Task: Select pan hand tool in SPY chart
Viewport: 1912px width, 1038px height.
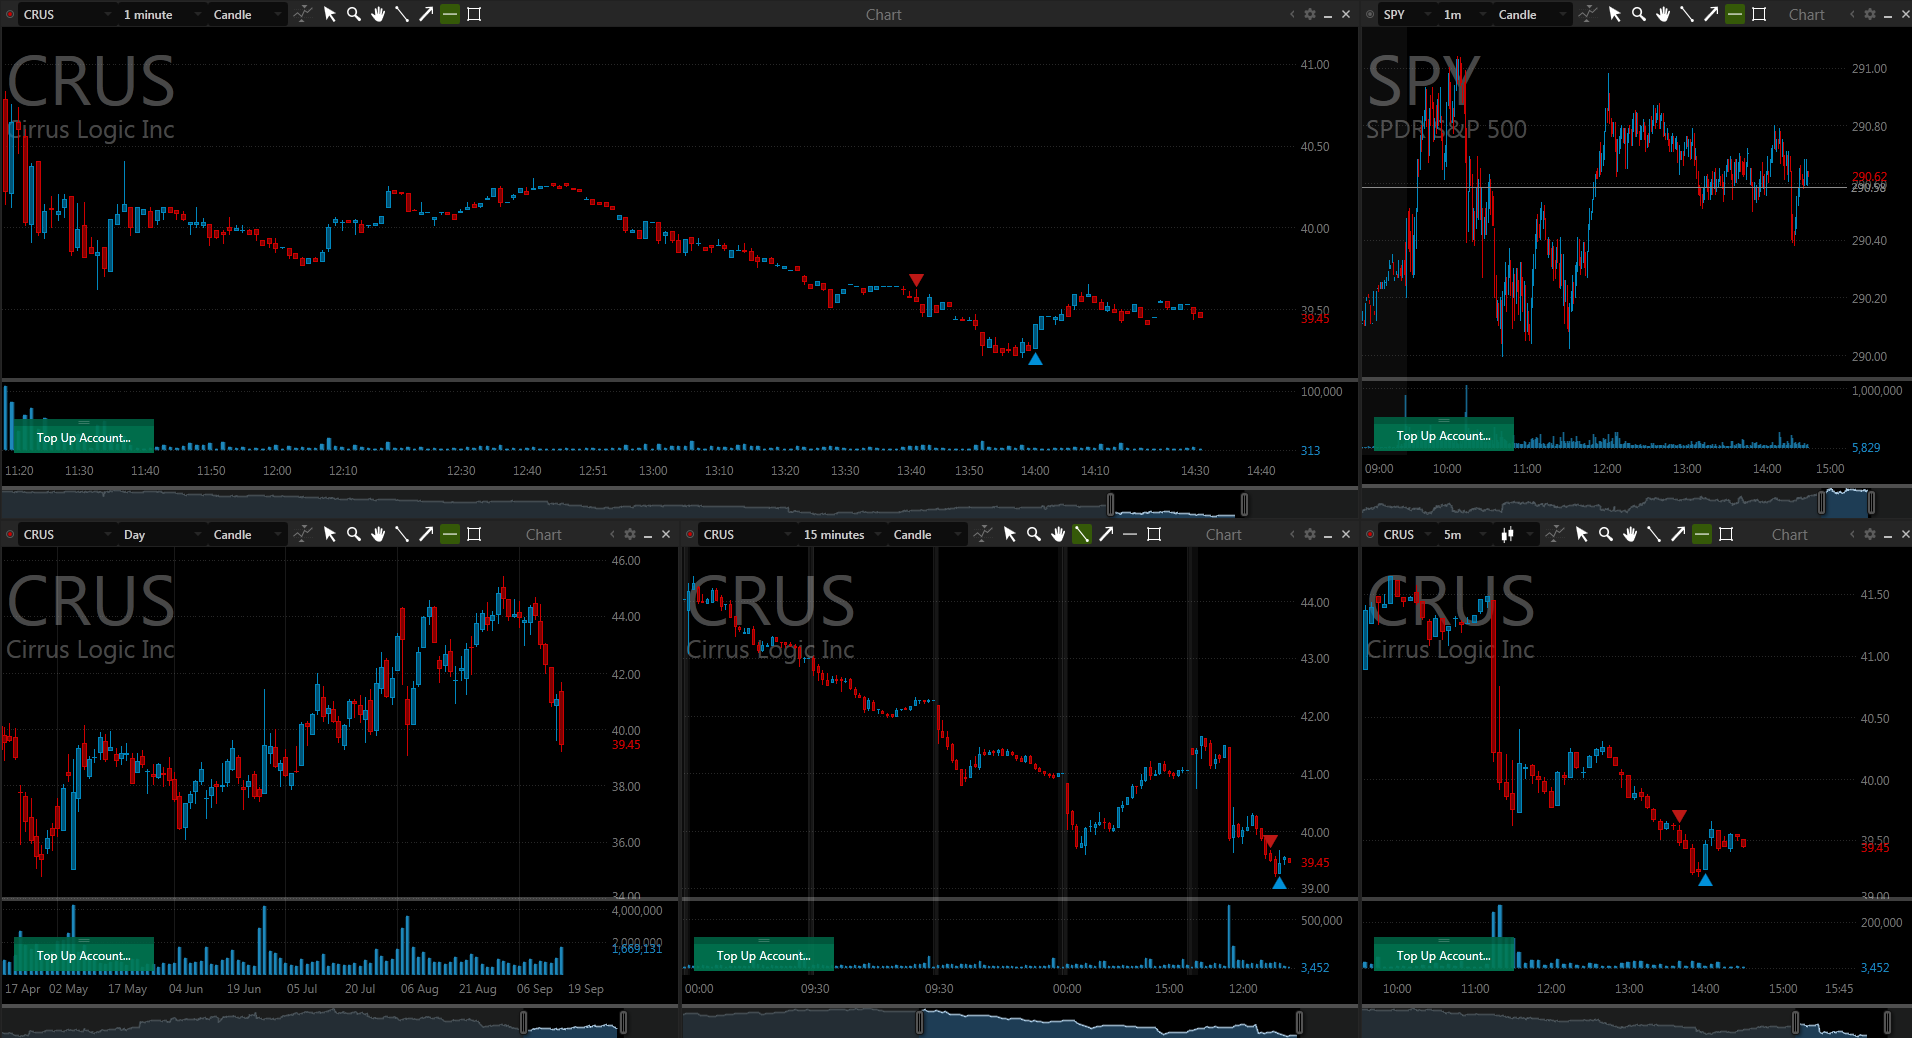Action: pyautogui.click(x=1663, y=14)
